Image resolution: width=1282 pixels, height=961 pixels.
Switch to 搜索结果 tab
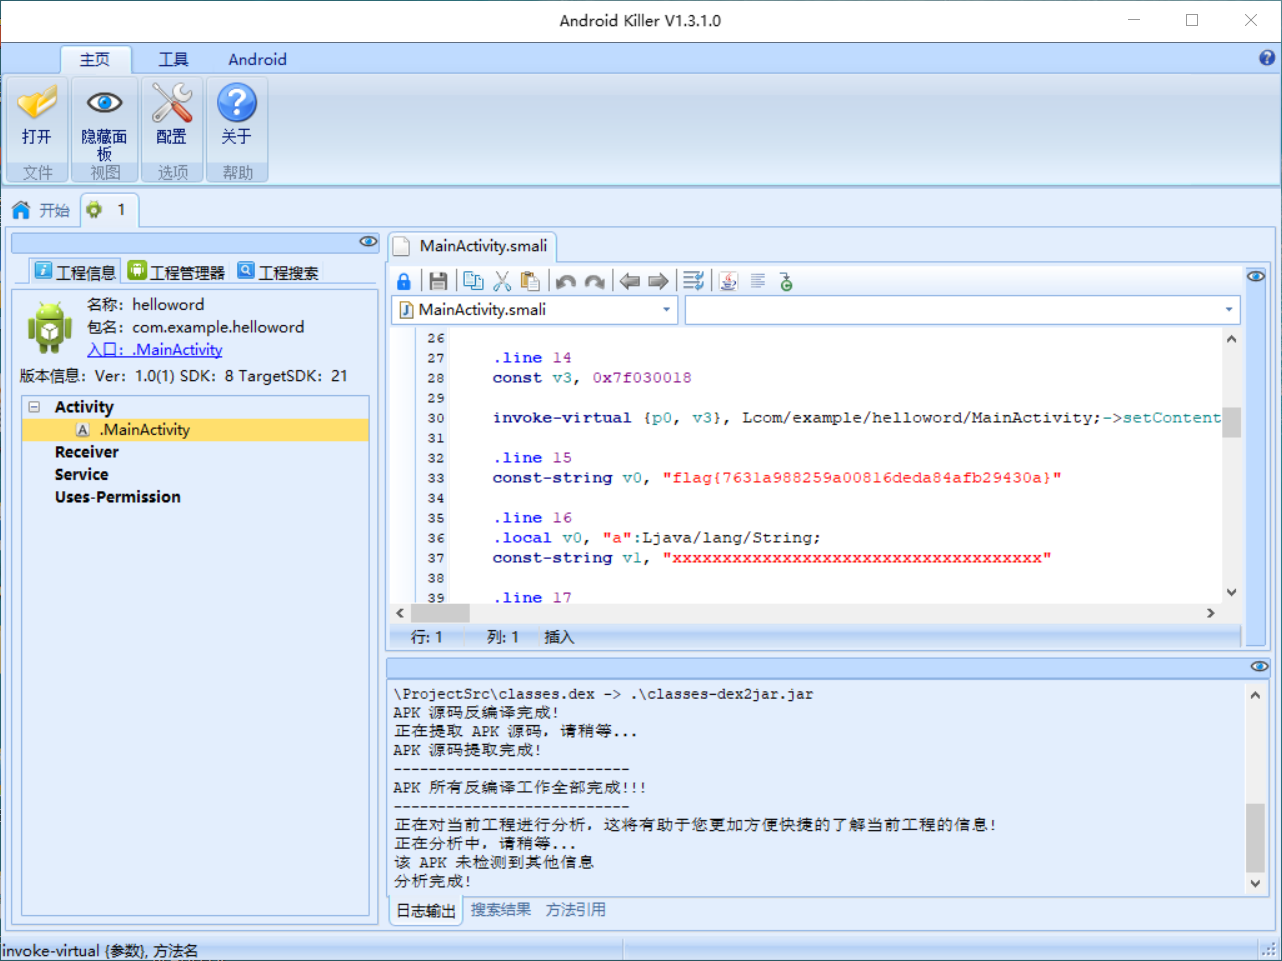pyautogui.click(x=501, y=910)
